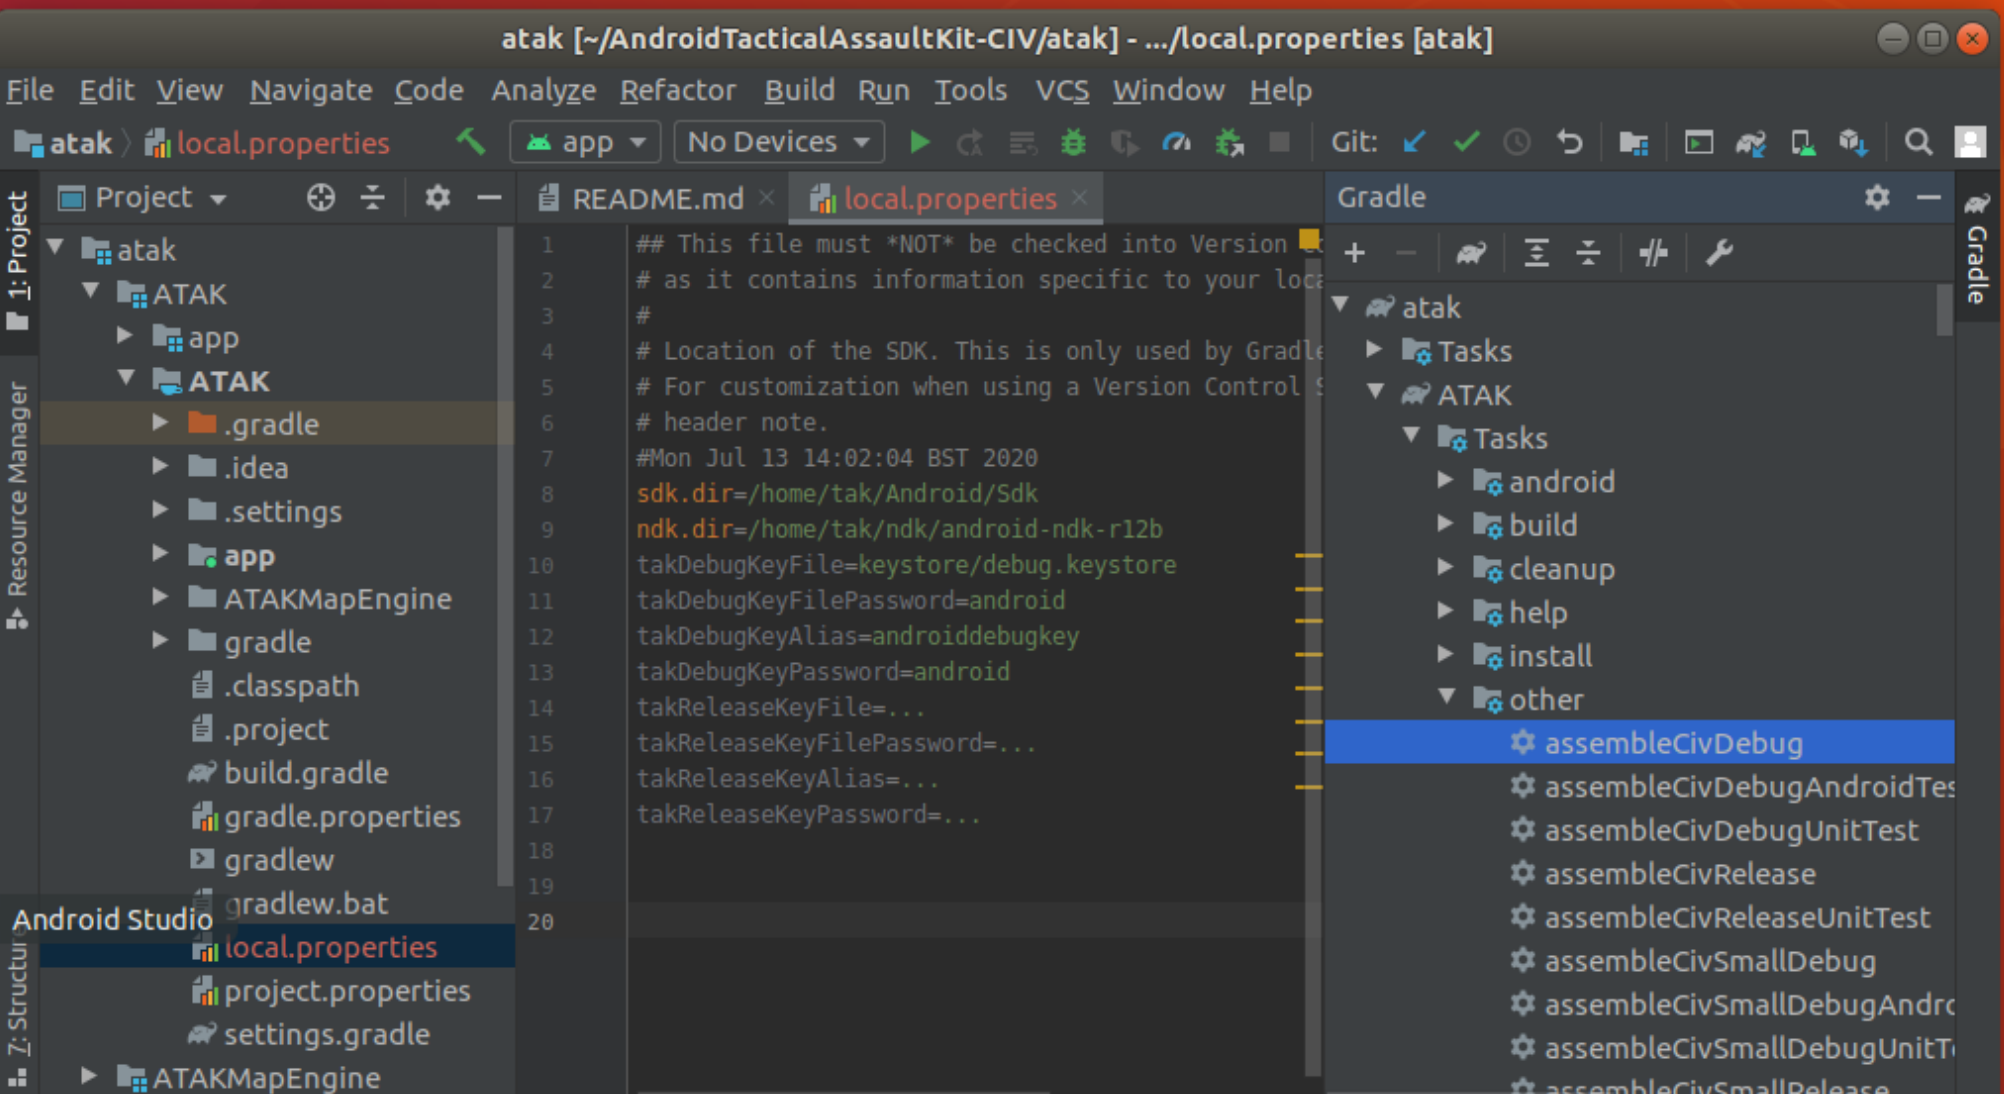This screenshot has height=1094, width=2004.
Task: Select settings.gradle in Project tree
Action: (x=327, y=1034)
